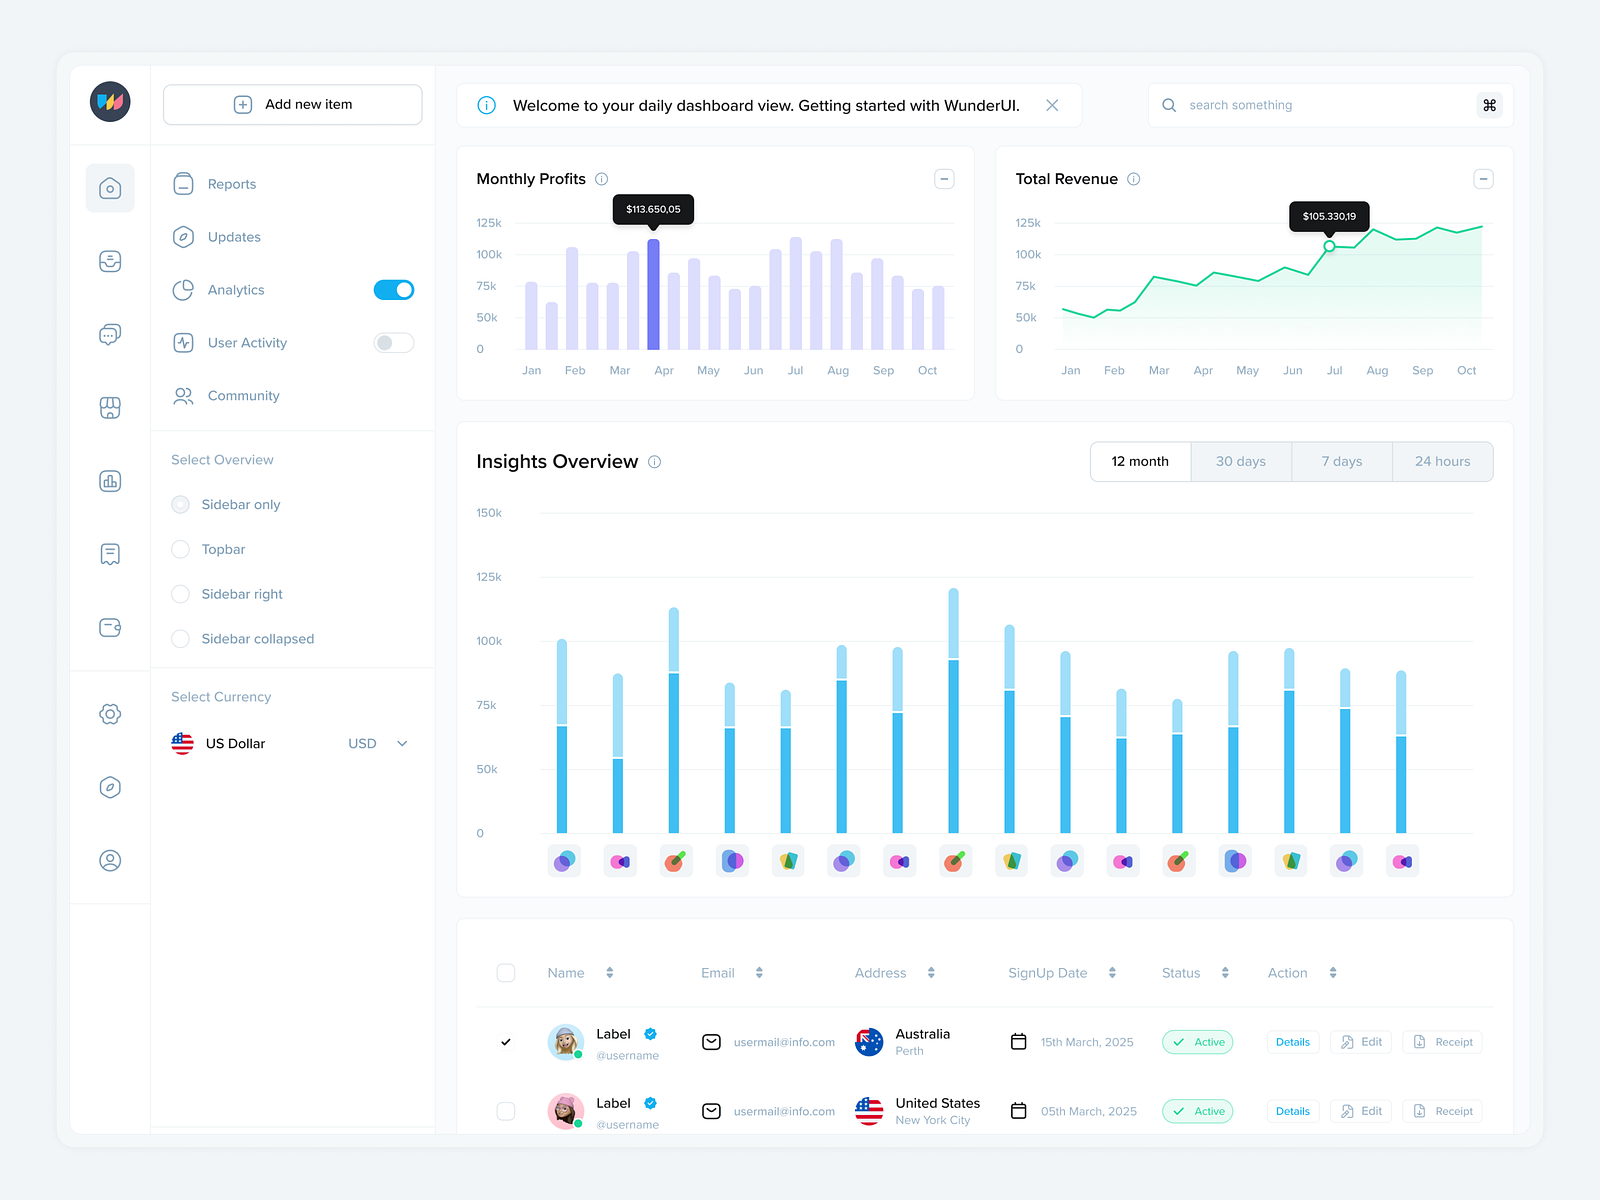The height and width of the screenshot is (1200, 1600).
Task: Select the chat messages icon in sidebar
Action: (x=110, y=334)
